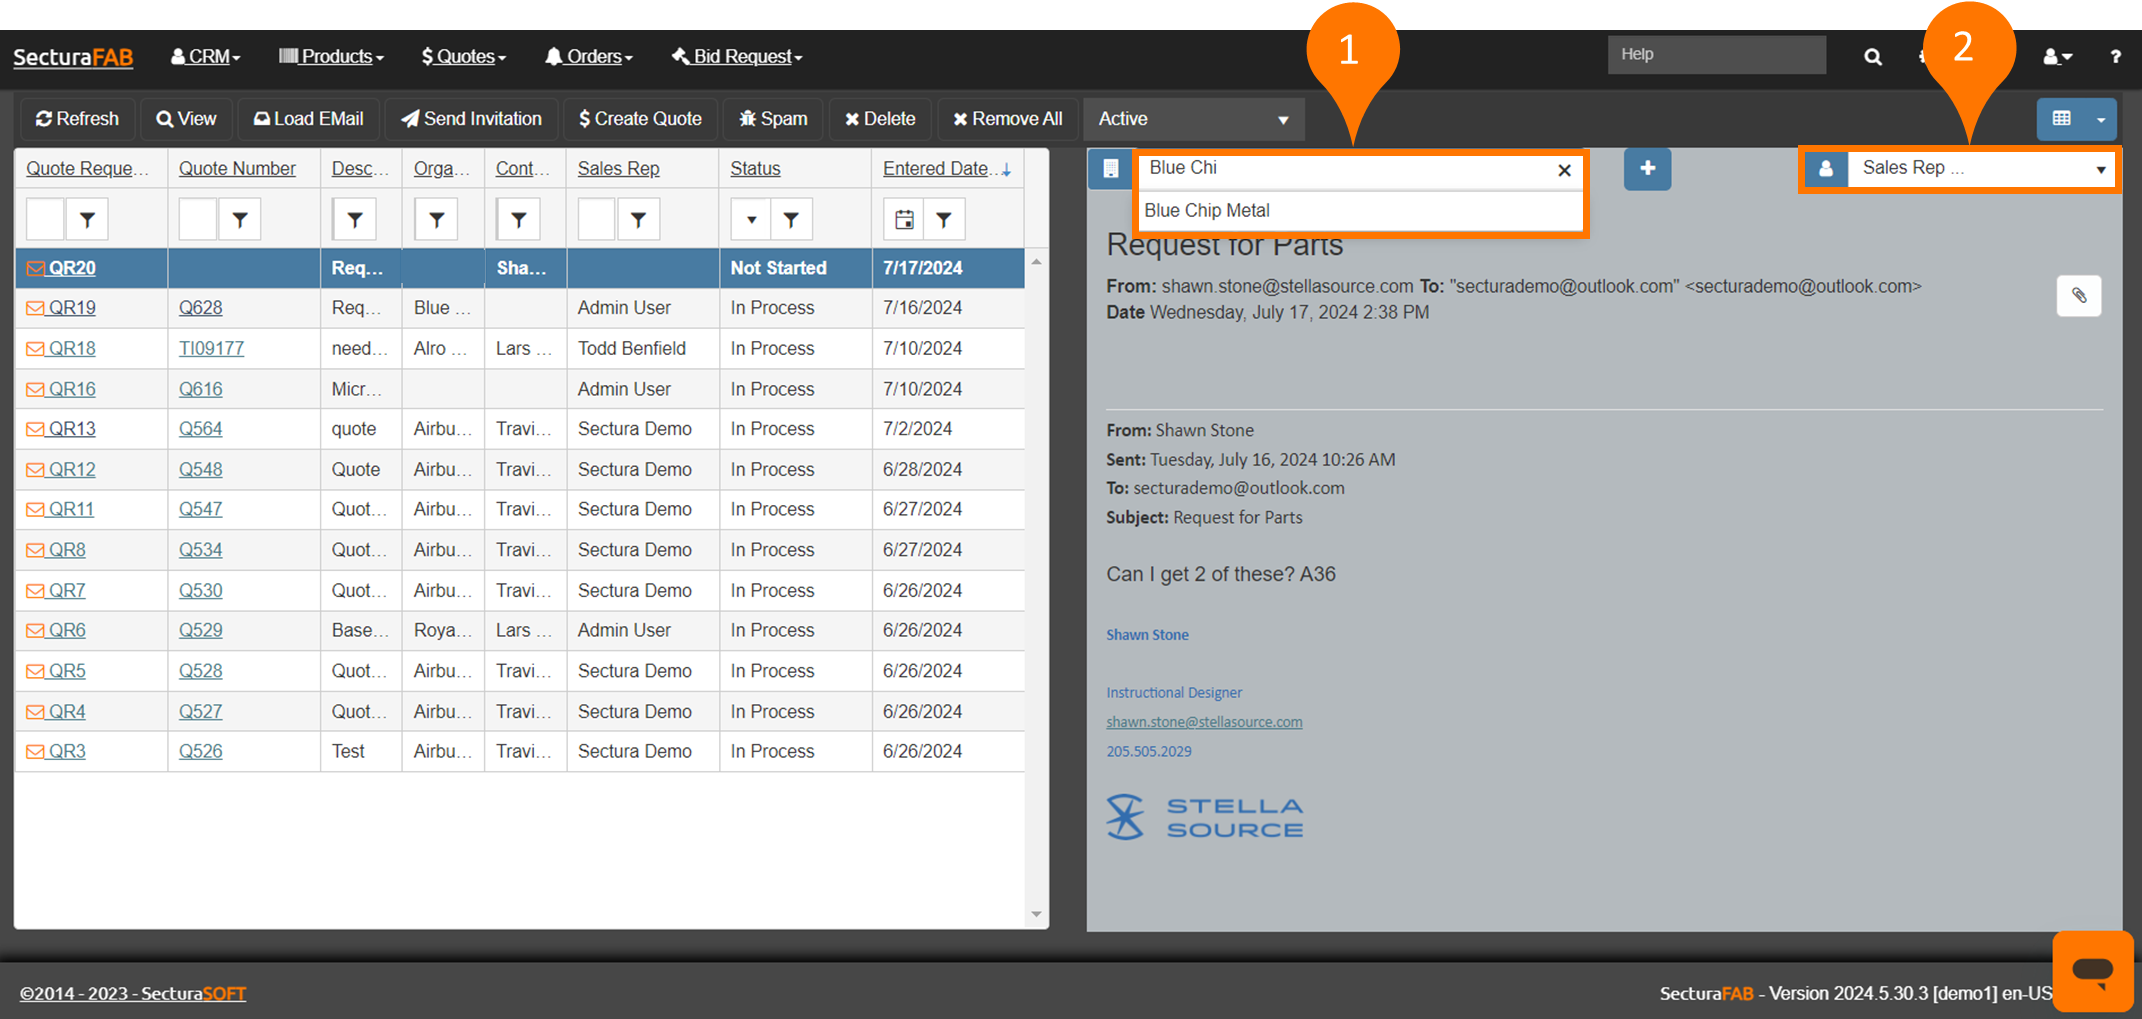Click the orange chat widget icon
This screenshot has height=1019, width=2142.
coord(2092,969)
